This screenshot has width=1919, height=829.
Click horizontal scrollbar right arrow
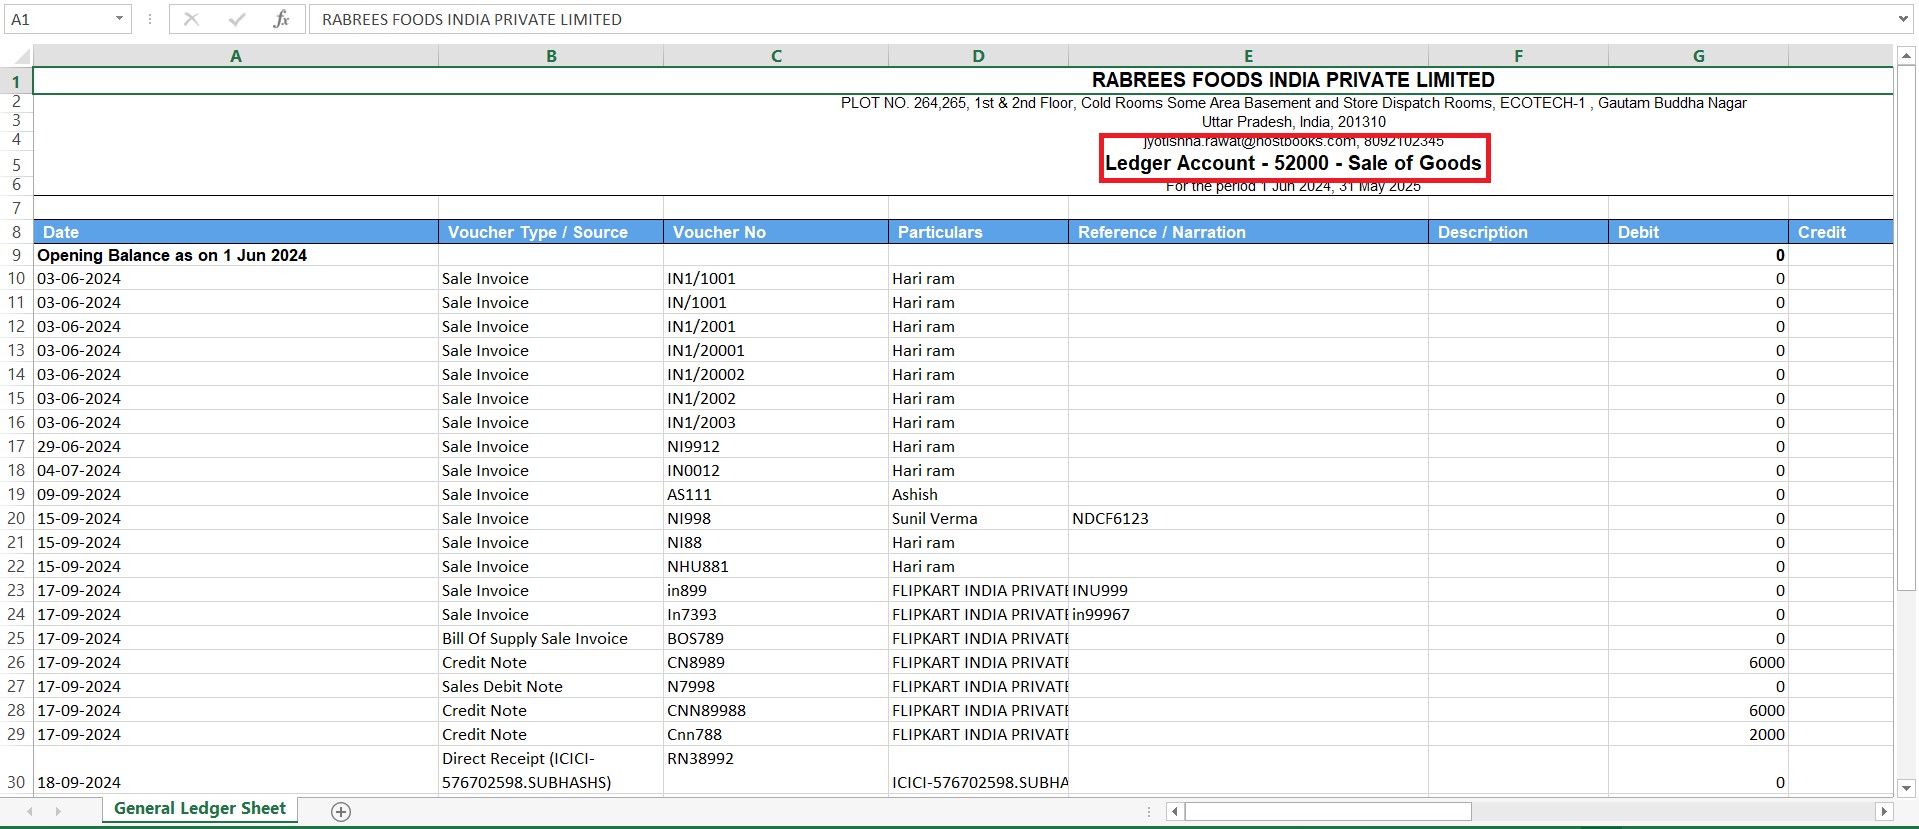[1884, 811]
